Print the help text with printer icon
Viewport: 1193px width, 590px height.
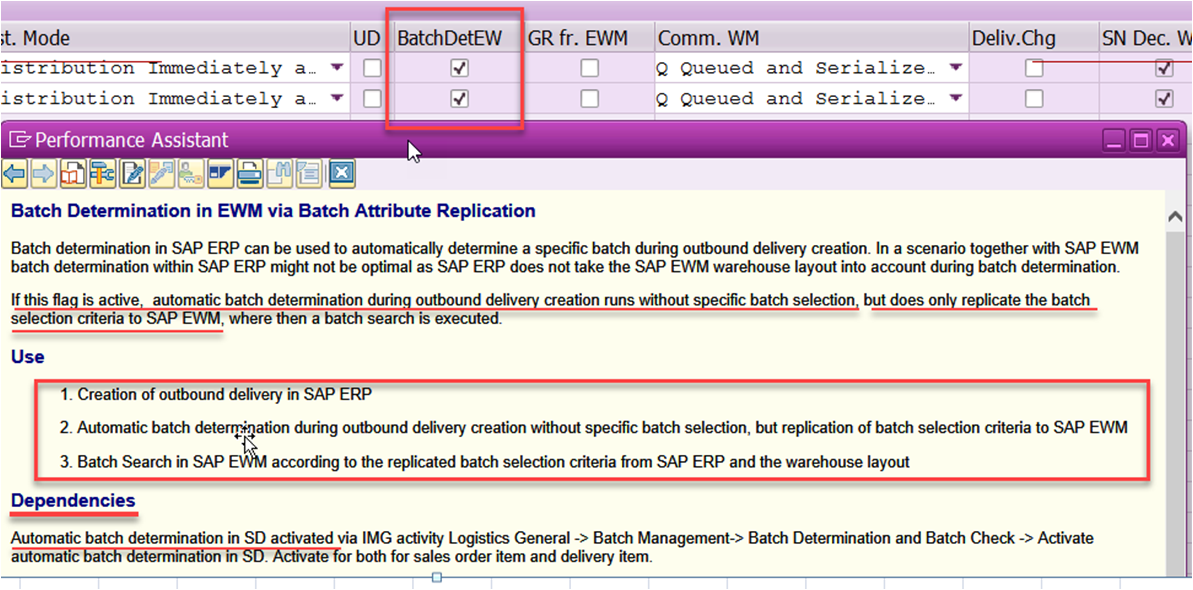[249, 174]
